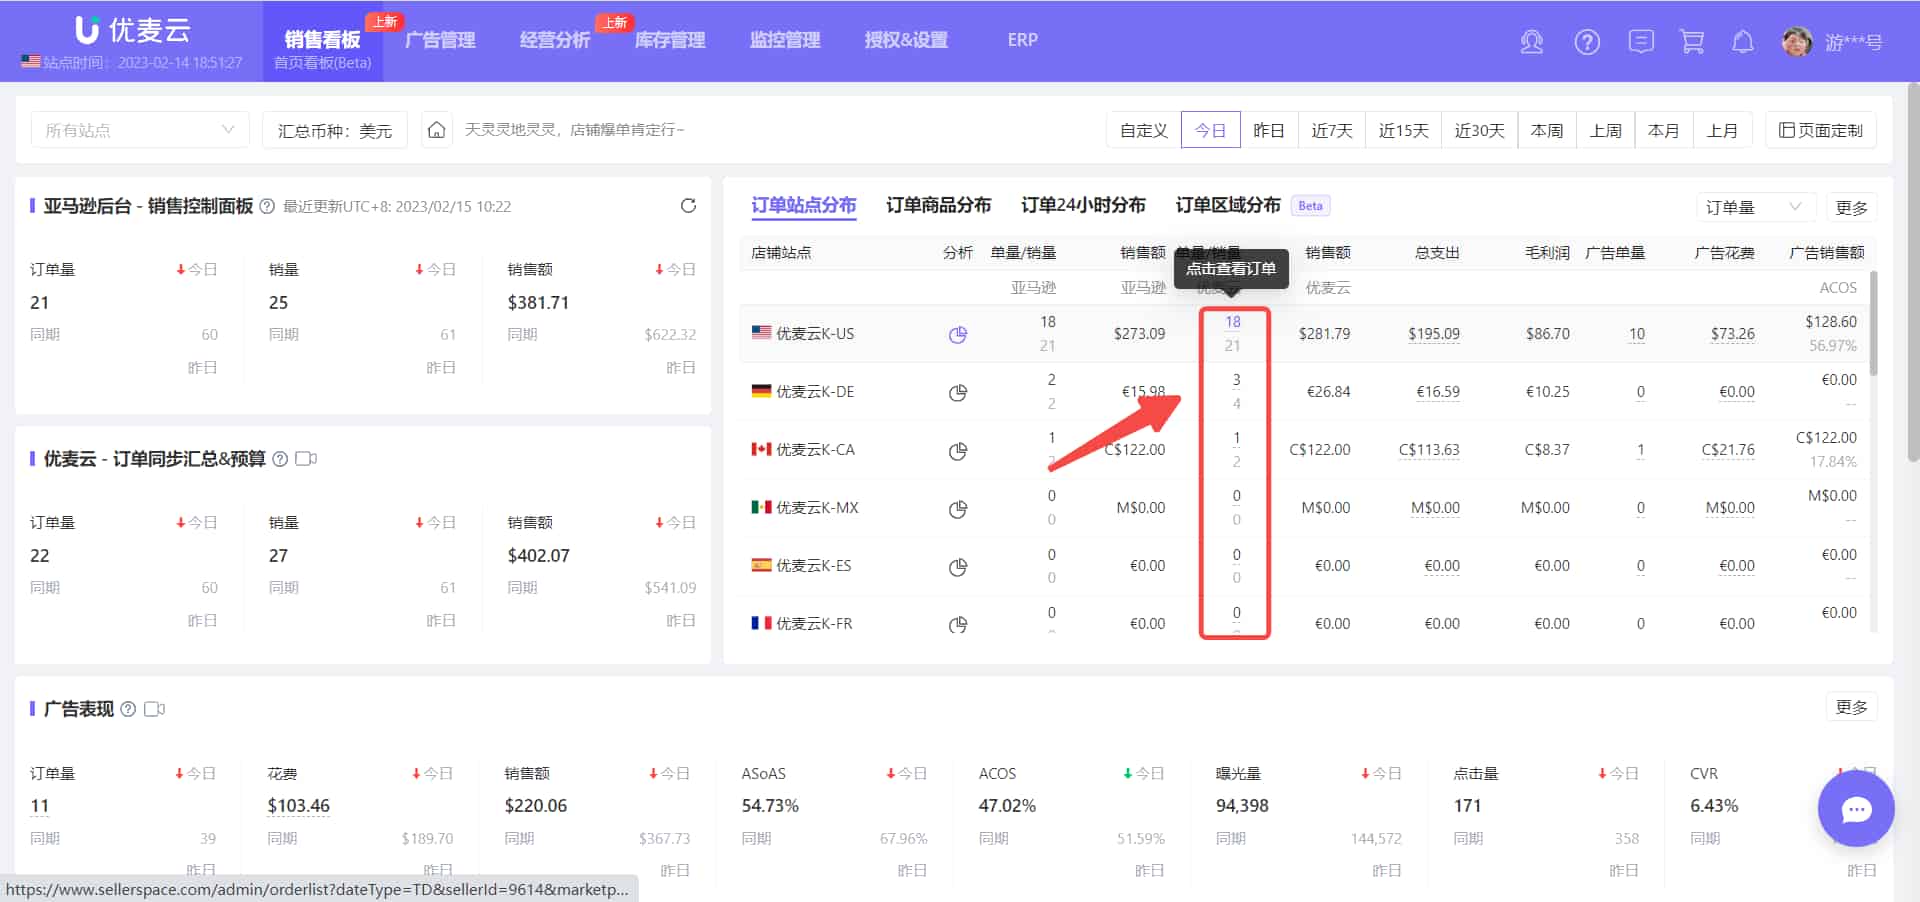Open the 库存管理 menu
Screen dimensions: 1920x902
coord(670,40)
